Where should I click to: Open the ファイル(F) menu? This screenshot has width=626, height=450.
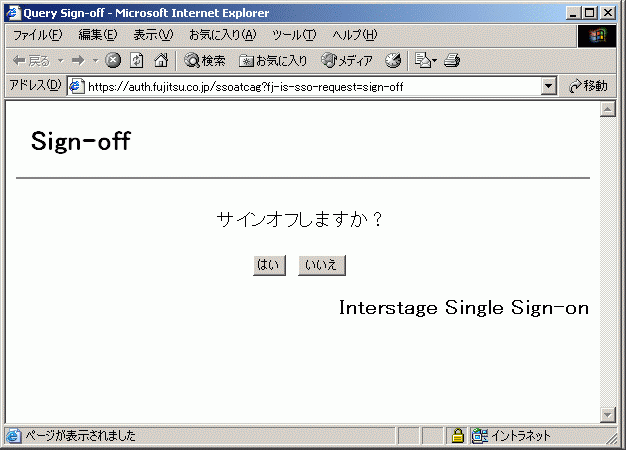[x=38, y=35]
